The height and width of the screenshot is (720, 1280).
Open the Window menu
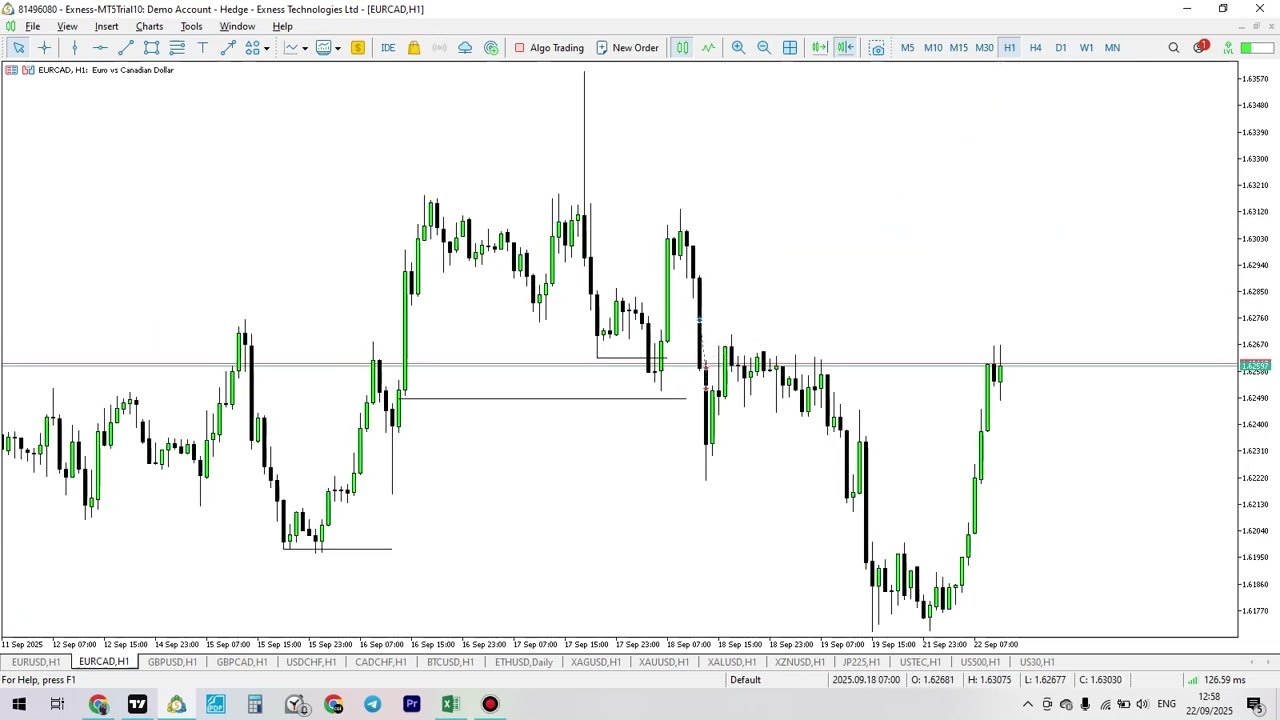tap(237, 26)
